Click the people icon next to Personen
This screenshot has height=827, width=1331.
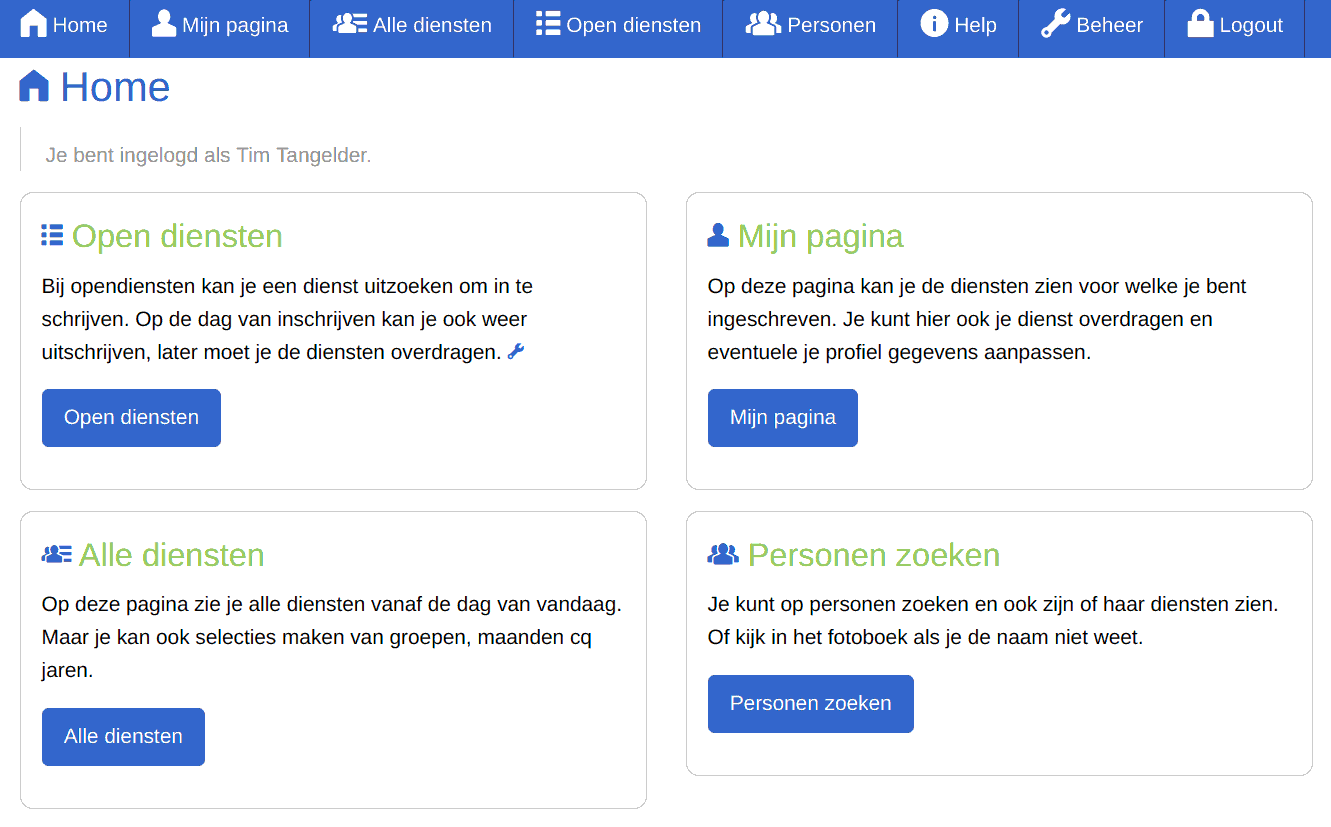tap(764, 24)
